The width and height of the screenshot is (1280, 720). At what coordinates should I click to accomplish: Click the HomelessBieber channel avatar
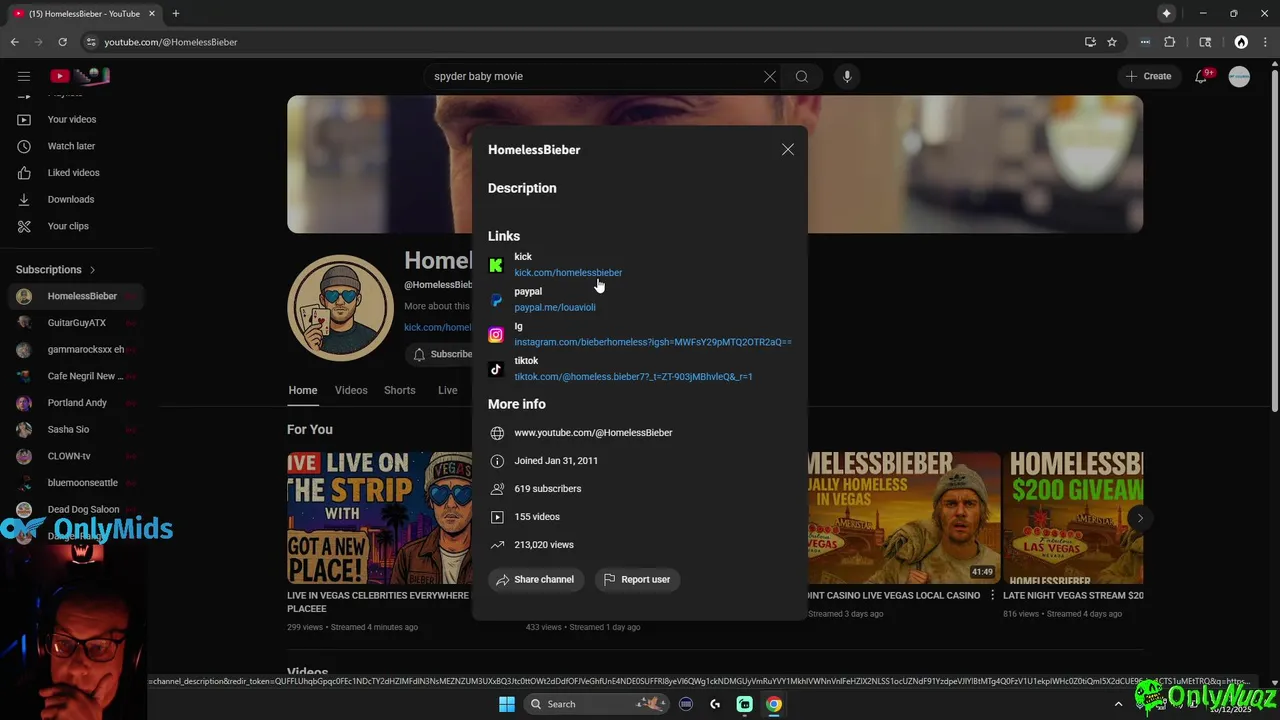tap(340, 307)
